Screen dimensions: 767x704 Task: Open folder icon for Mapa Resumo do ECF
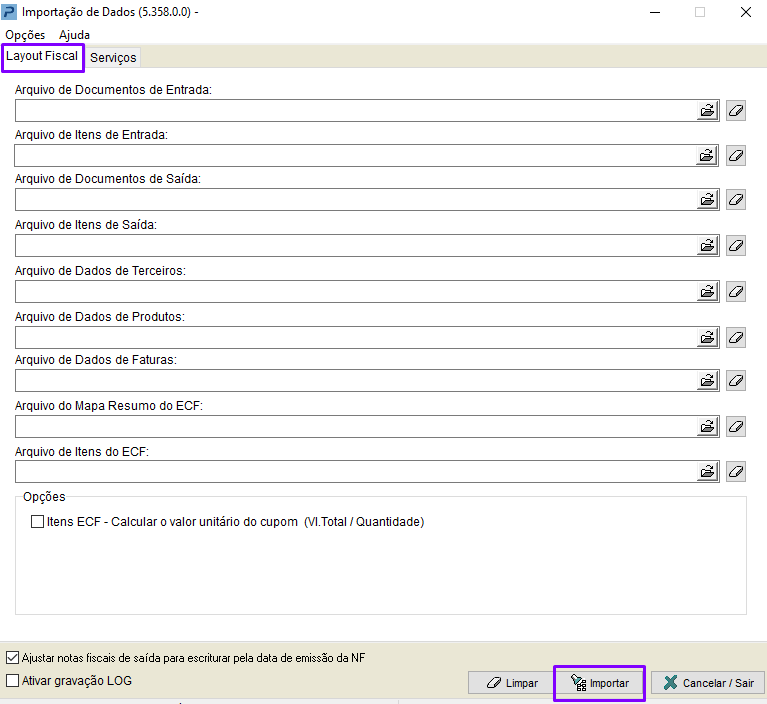(x=707, y=427)
